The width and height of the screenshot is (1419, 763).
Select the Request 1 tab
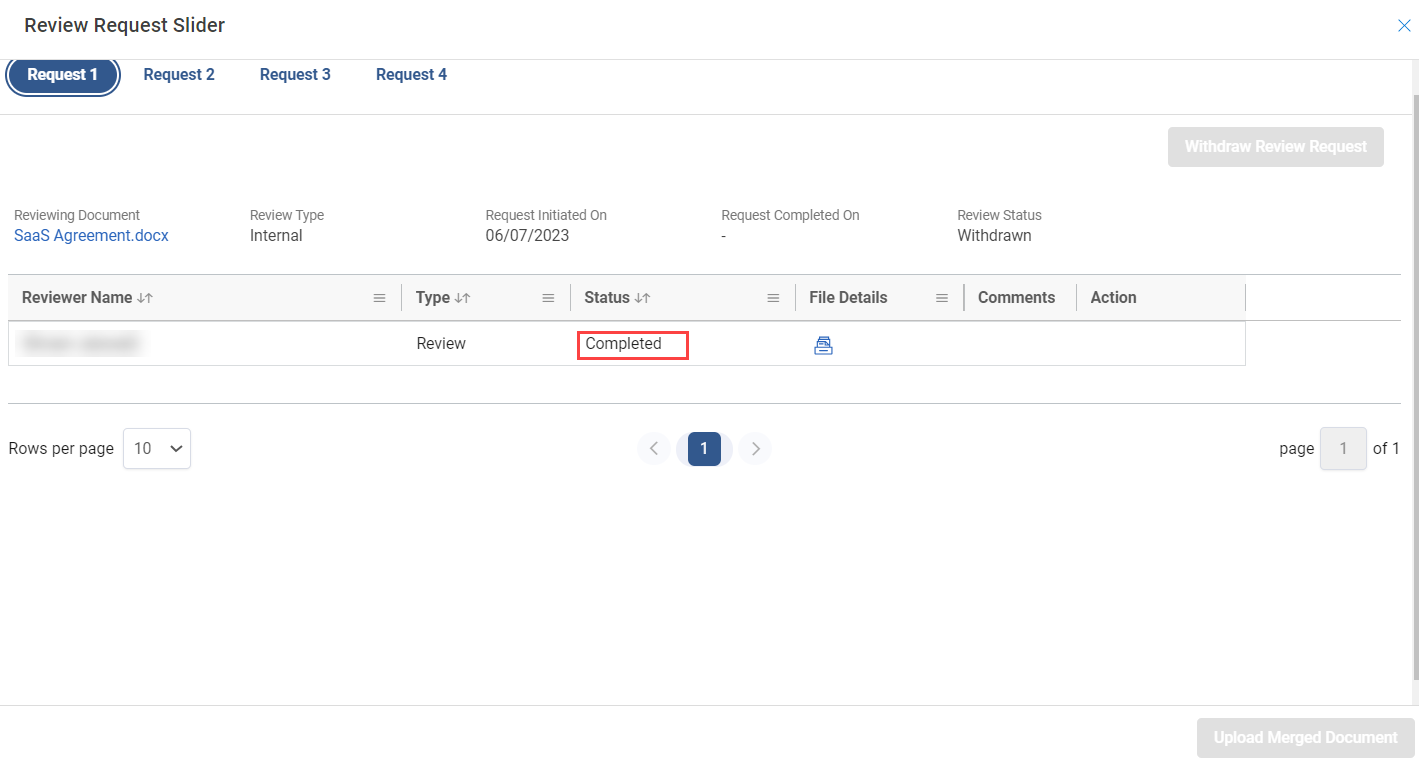[x=63, y=75]
